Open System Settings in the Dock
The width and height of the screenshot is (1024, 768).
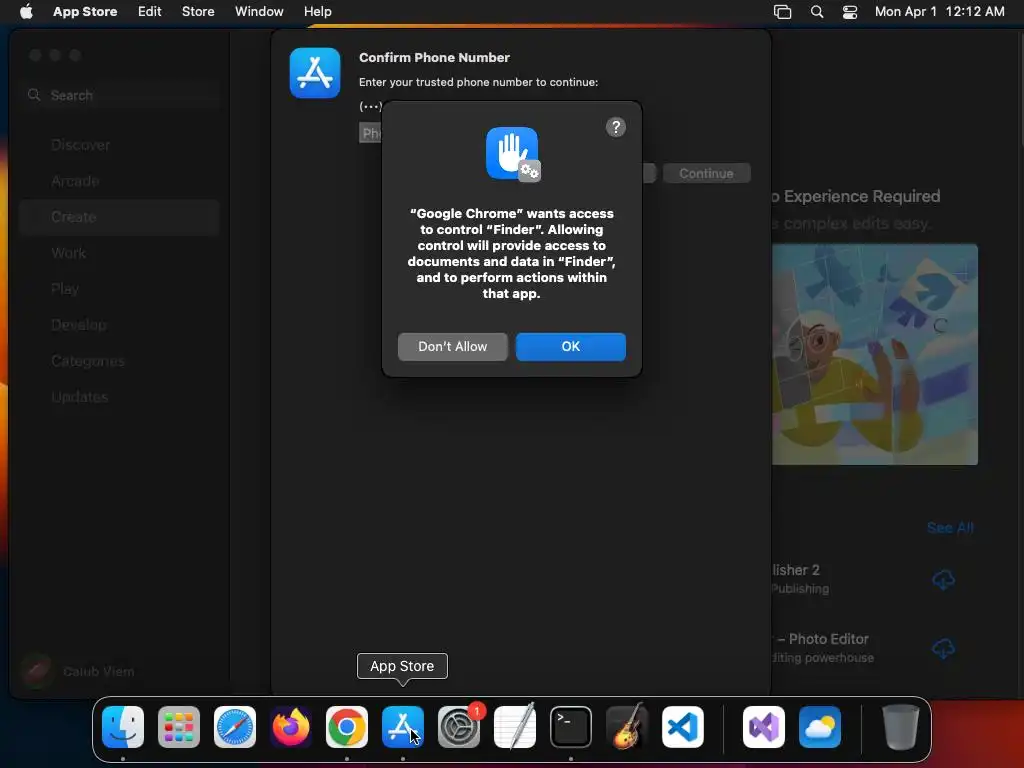(459, 727)
